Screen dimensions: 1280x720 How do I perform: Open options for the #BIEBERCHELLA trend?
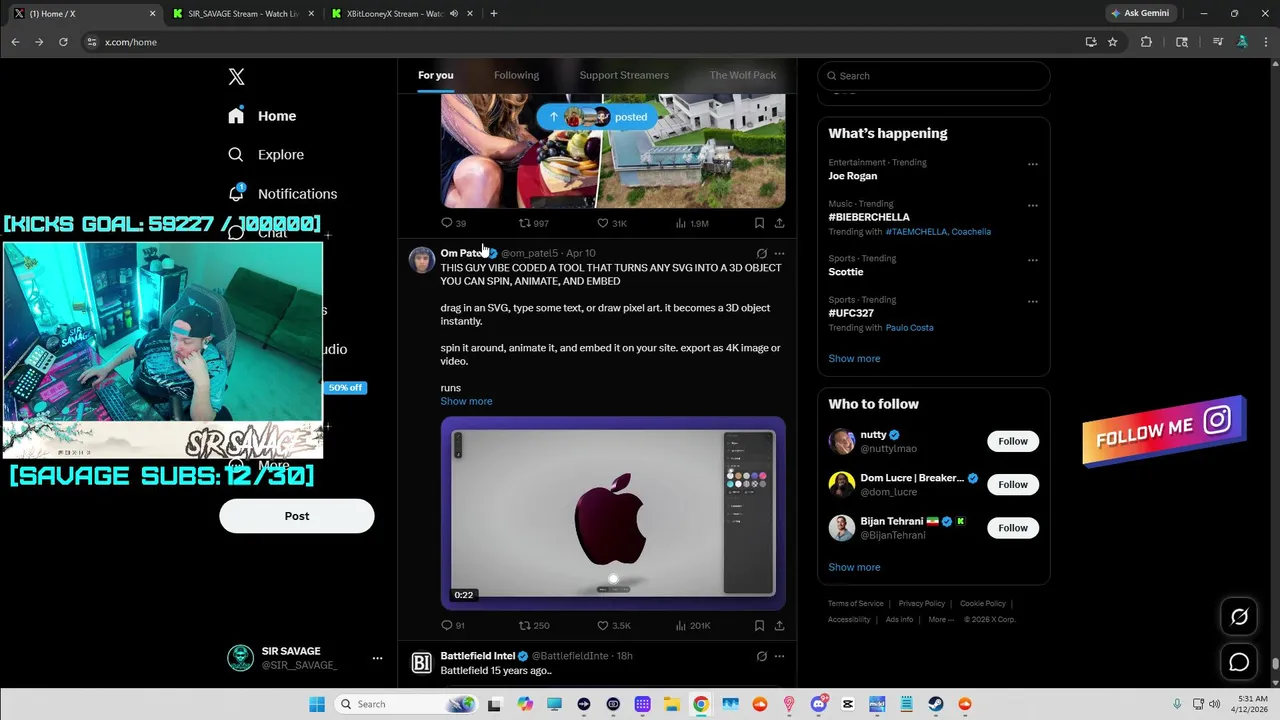(x=1032, y=206)
